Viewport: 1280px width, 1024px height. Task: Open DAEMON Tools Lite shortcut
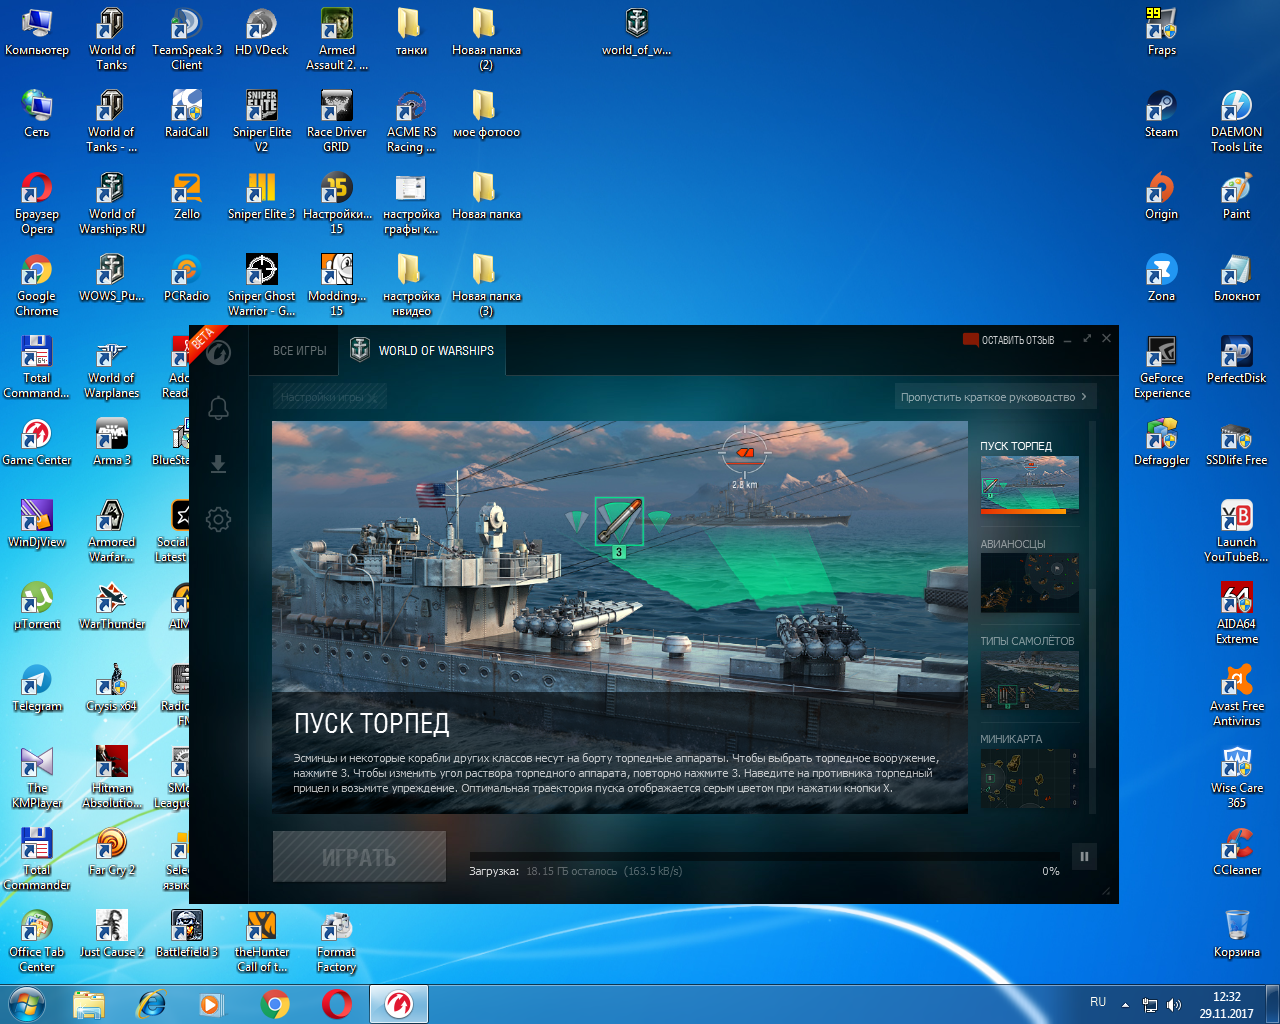(1237, 121)
